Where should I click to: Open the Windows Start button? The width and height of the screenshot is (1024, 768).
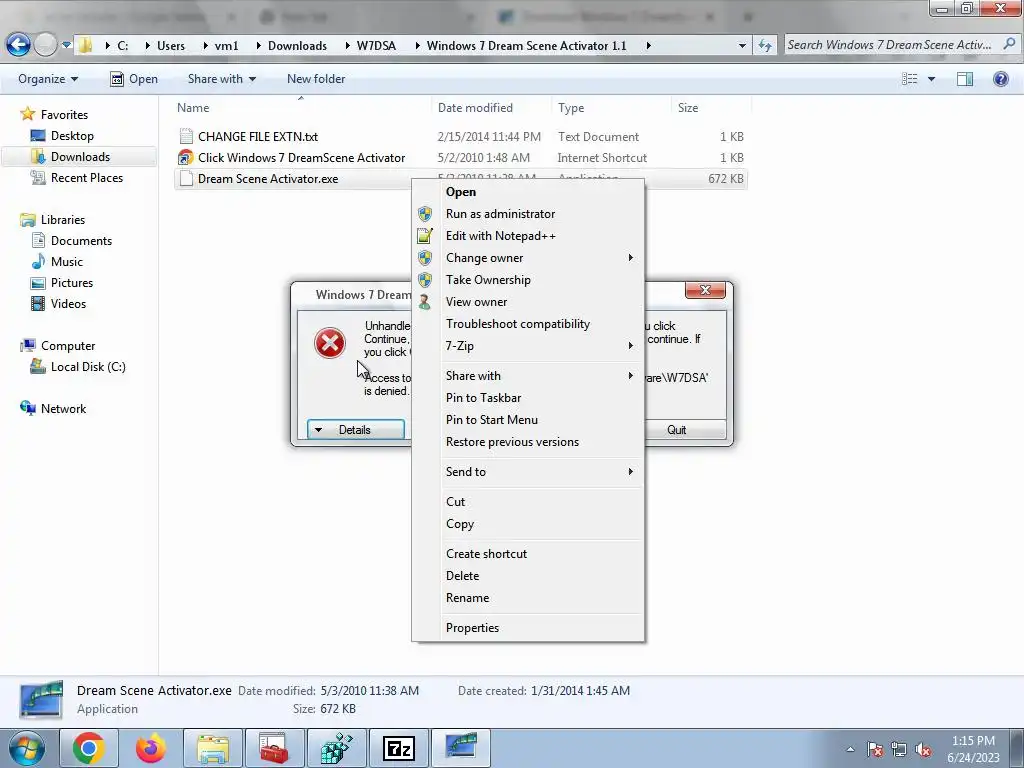pyautogui.click(x=25, y=748)
